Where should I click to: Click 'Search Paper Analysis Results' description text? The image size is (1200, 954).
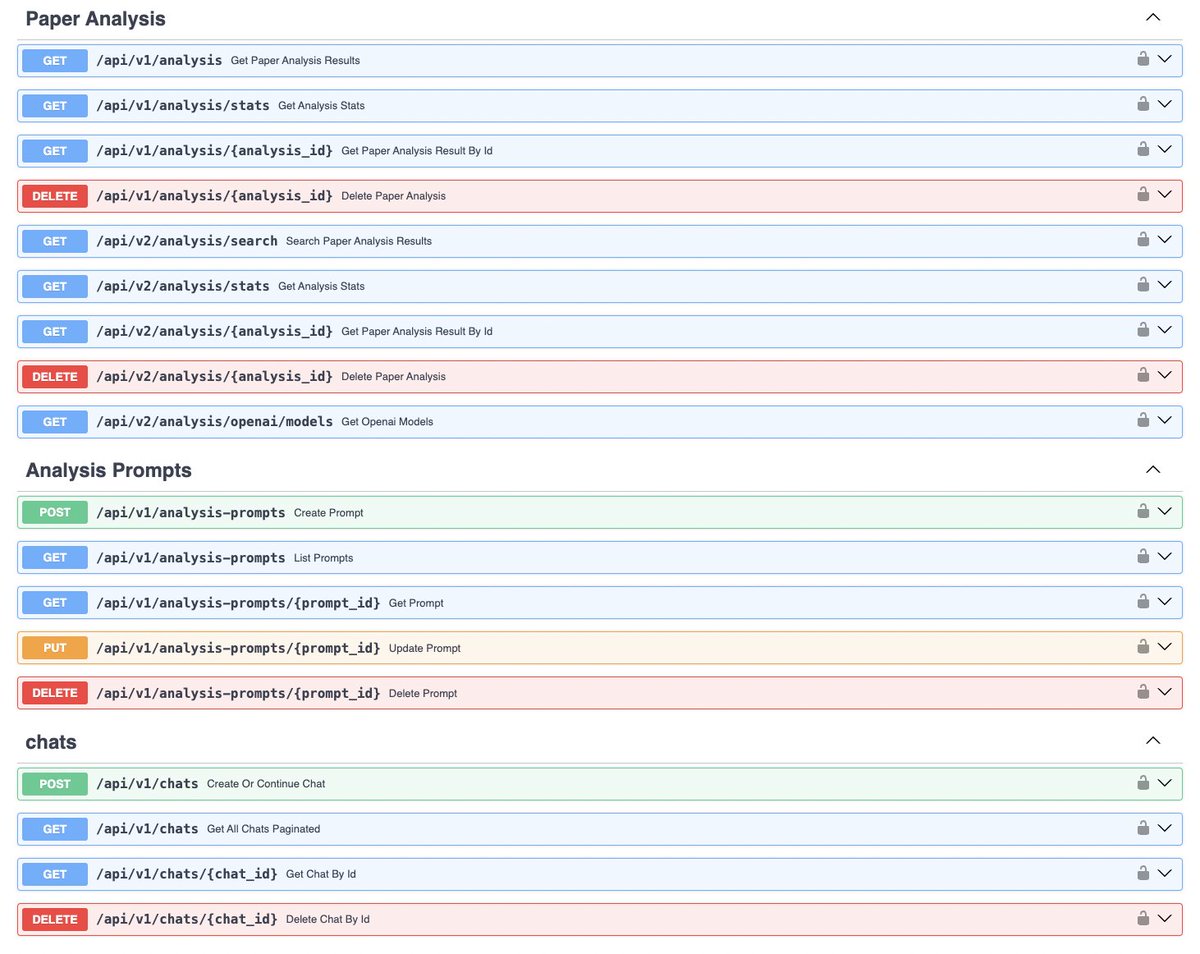[x=359, y=241]
